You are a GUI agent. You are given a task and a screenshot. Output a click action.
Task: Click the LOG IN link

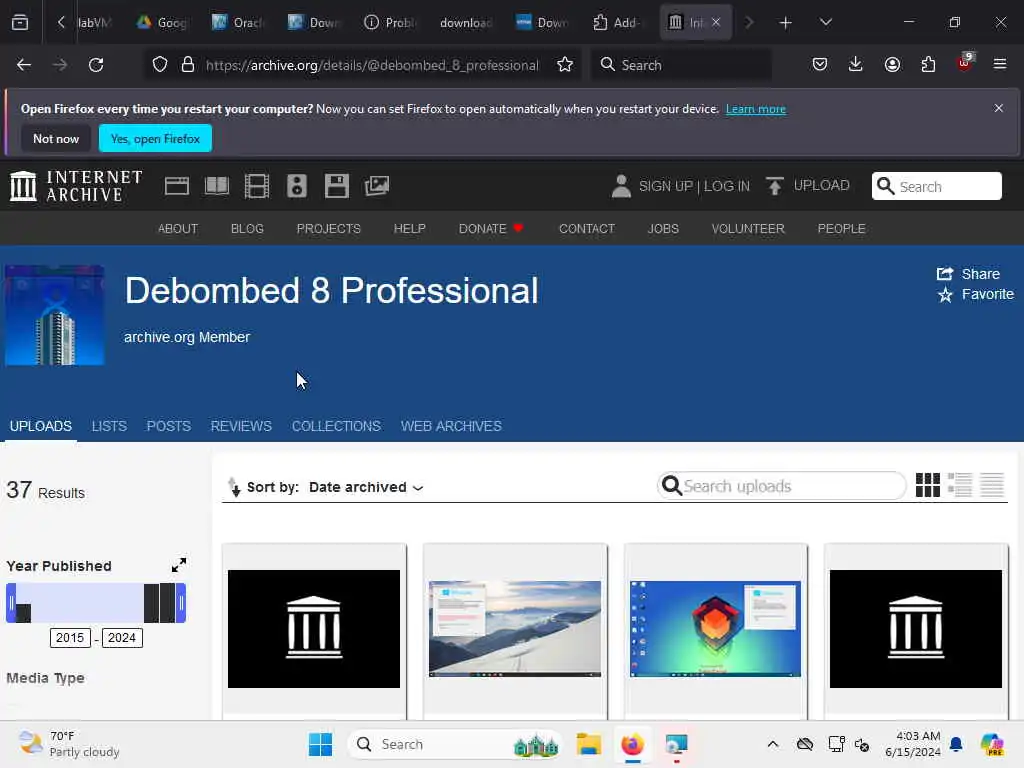point(727,187)
